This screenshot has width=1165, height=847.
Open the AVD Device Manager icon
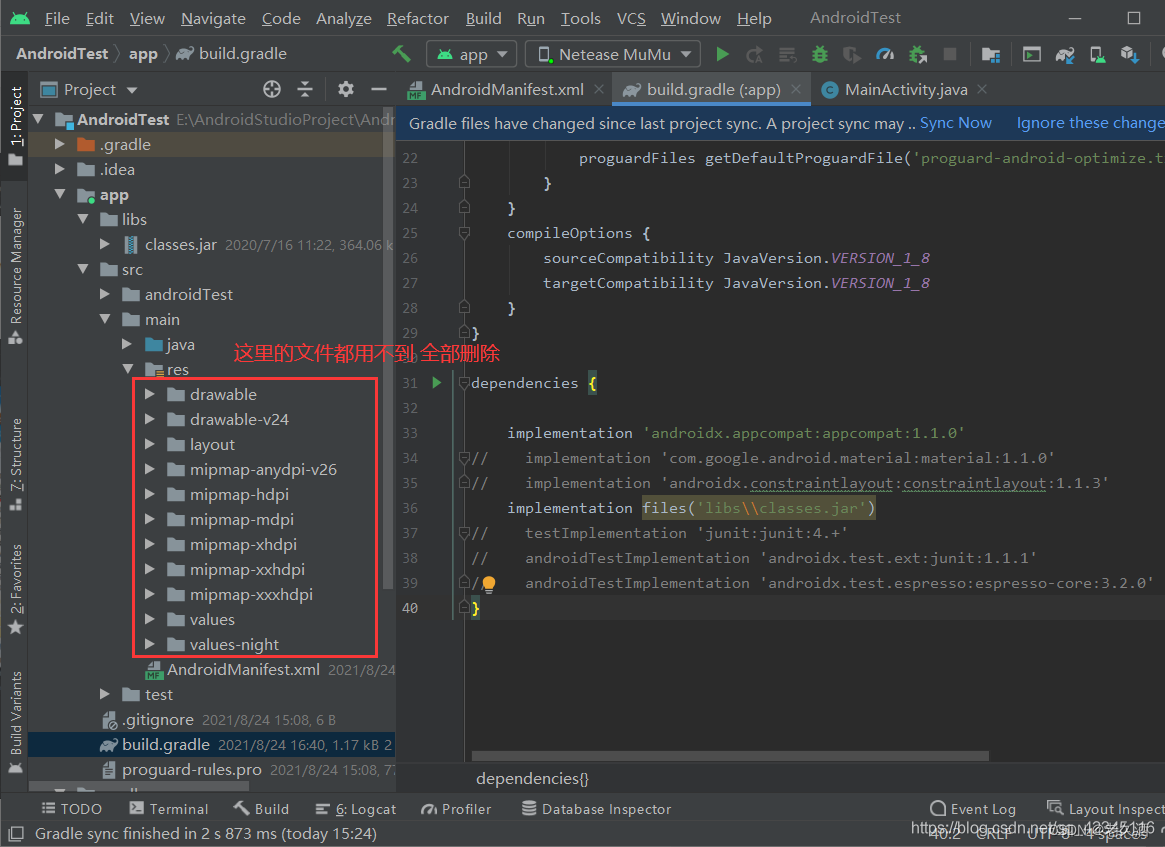point(1097,54)
